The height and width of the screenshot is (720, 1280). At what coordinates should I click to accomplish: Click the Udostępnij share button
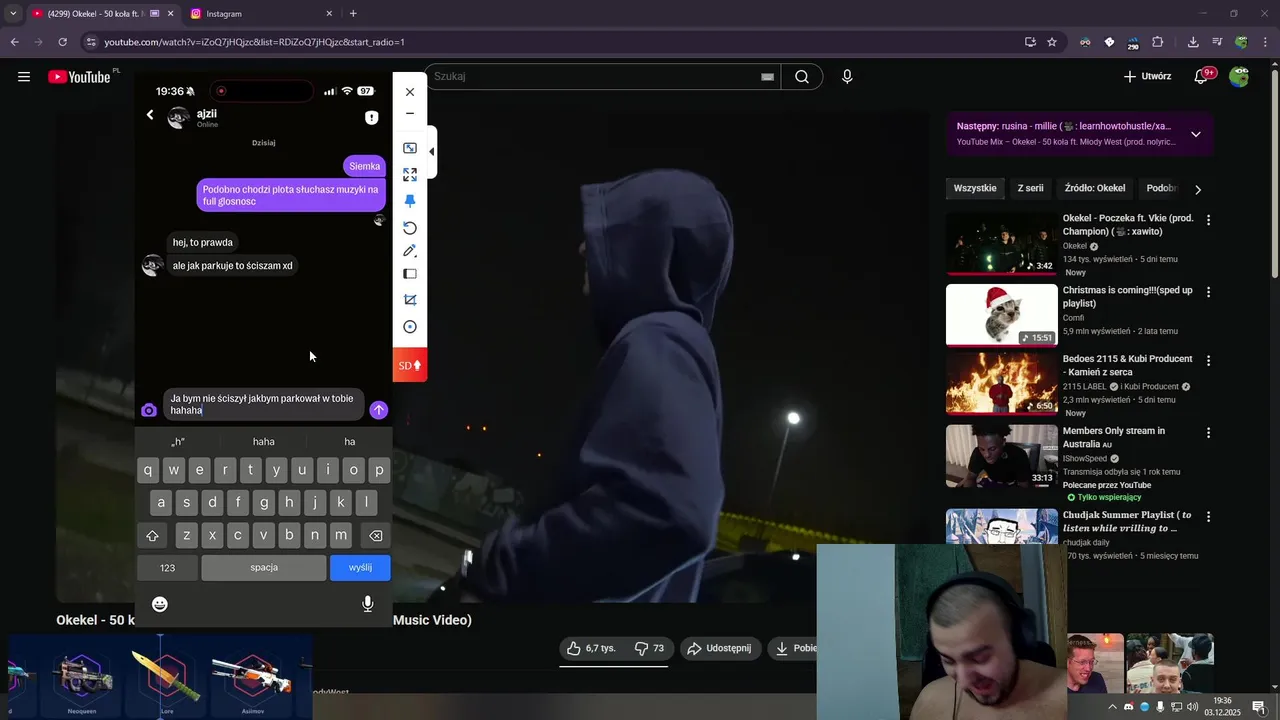[x=721, y=648]
